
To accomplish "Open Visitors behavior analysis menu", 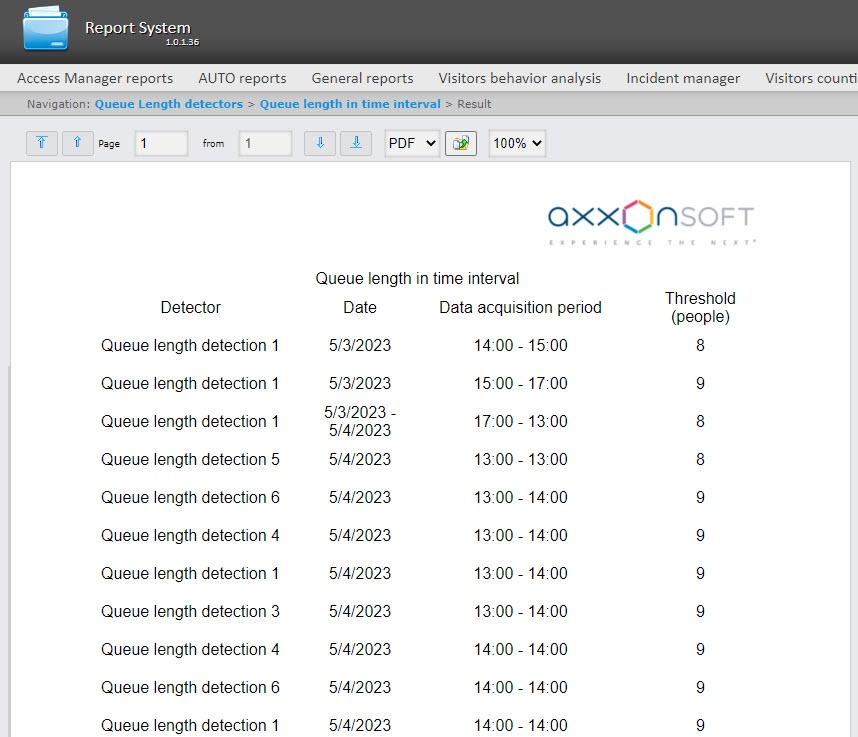I will 520,78.
